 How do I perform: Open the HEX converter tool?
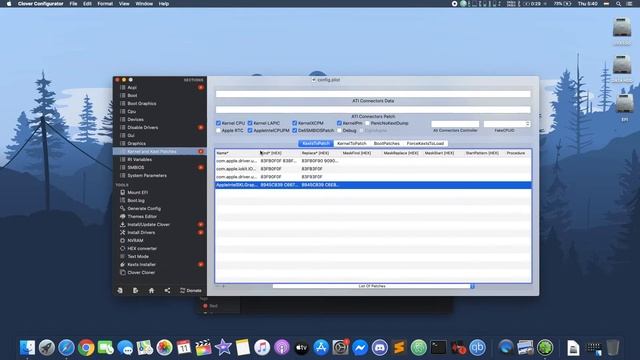(x=142, y=249)
